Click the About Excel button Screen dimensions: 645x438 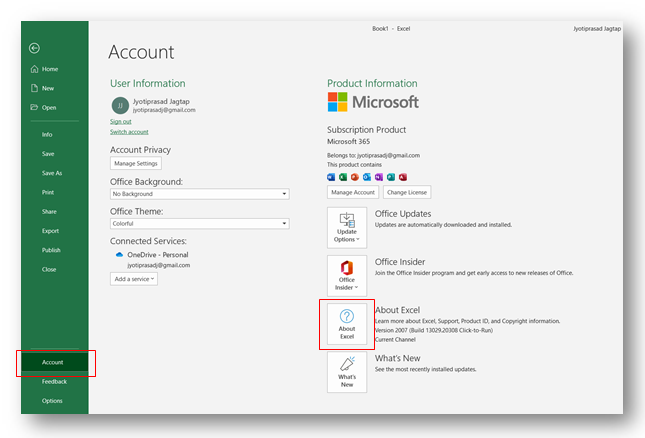coord(347,324)
